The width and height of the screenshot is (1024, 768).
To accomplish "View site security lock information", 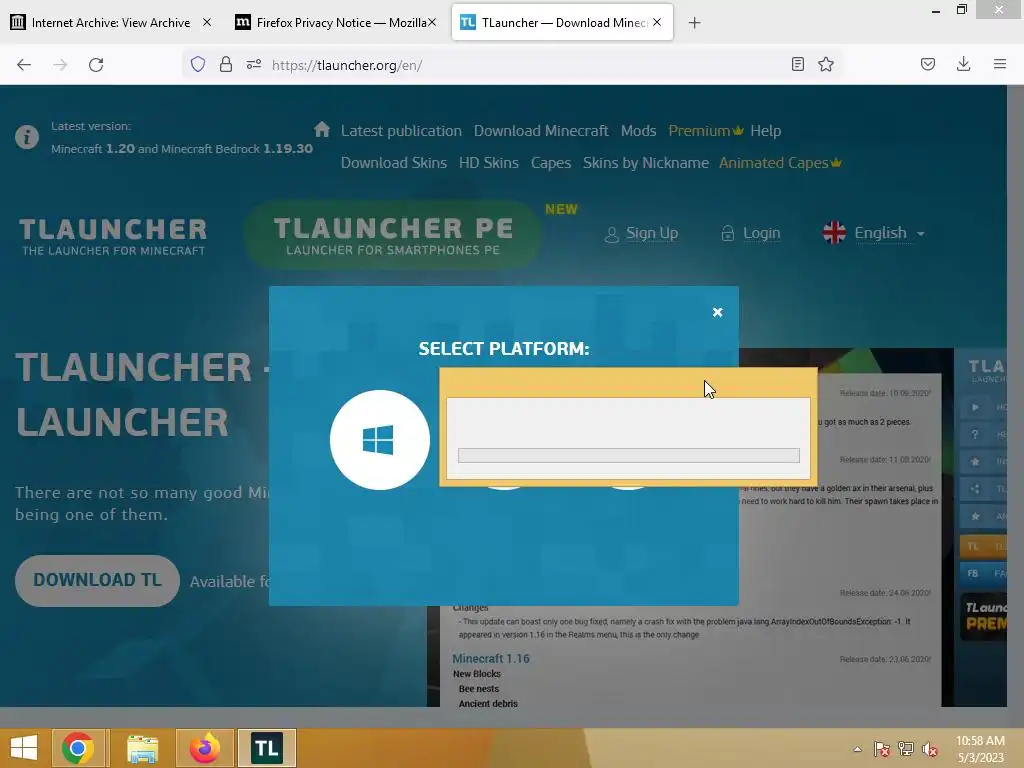I will (226, 64).
